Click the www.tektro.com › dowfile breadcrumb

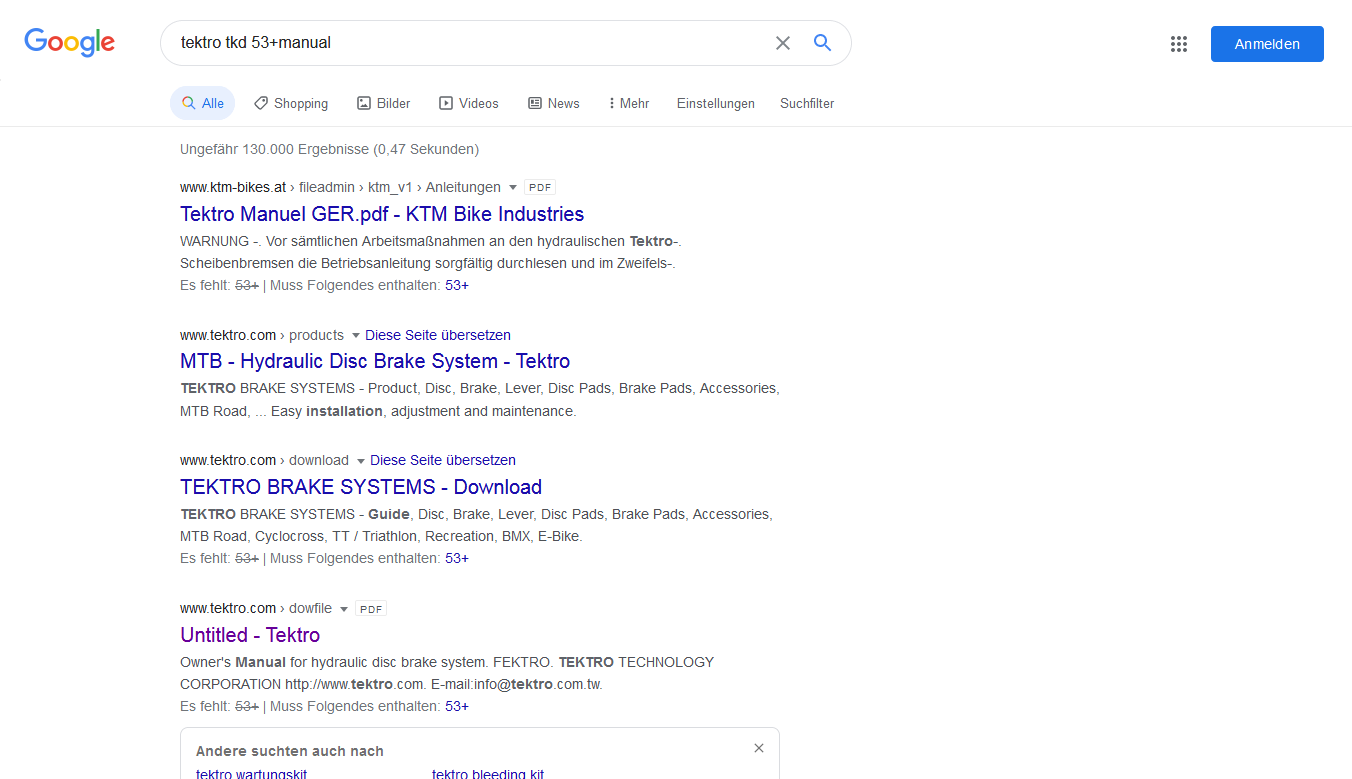256,608
